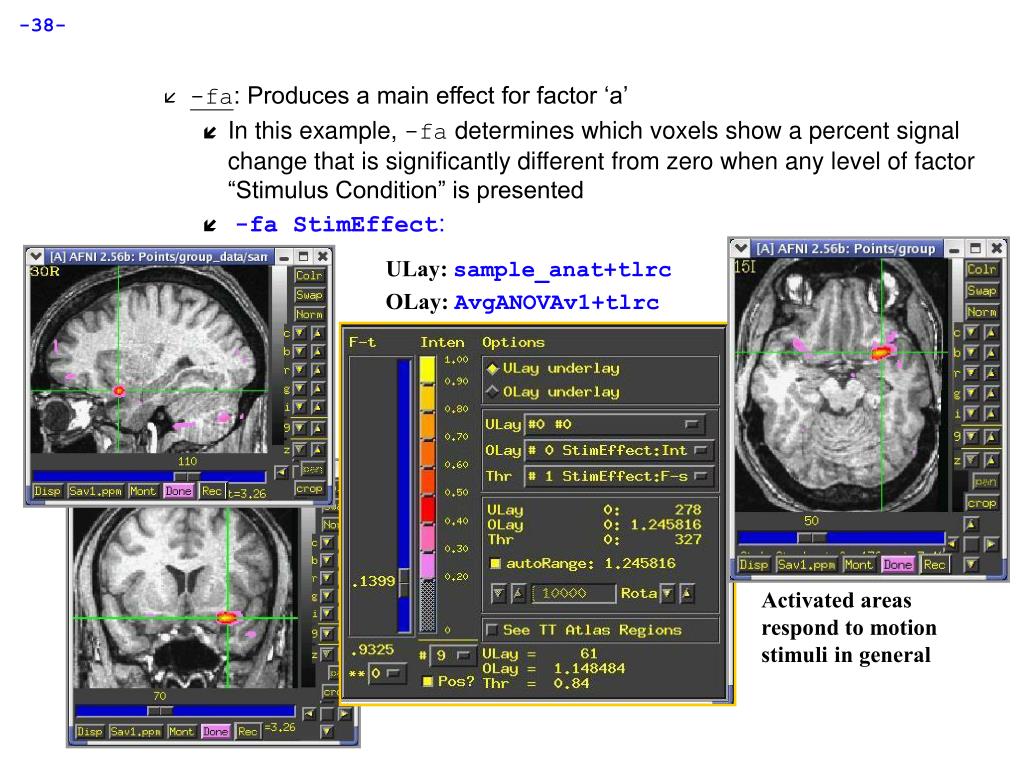The image size is (1024, 768).
Task: Click contrast 'c' up arrow in axial window
Action: pos(991,332)
